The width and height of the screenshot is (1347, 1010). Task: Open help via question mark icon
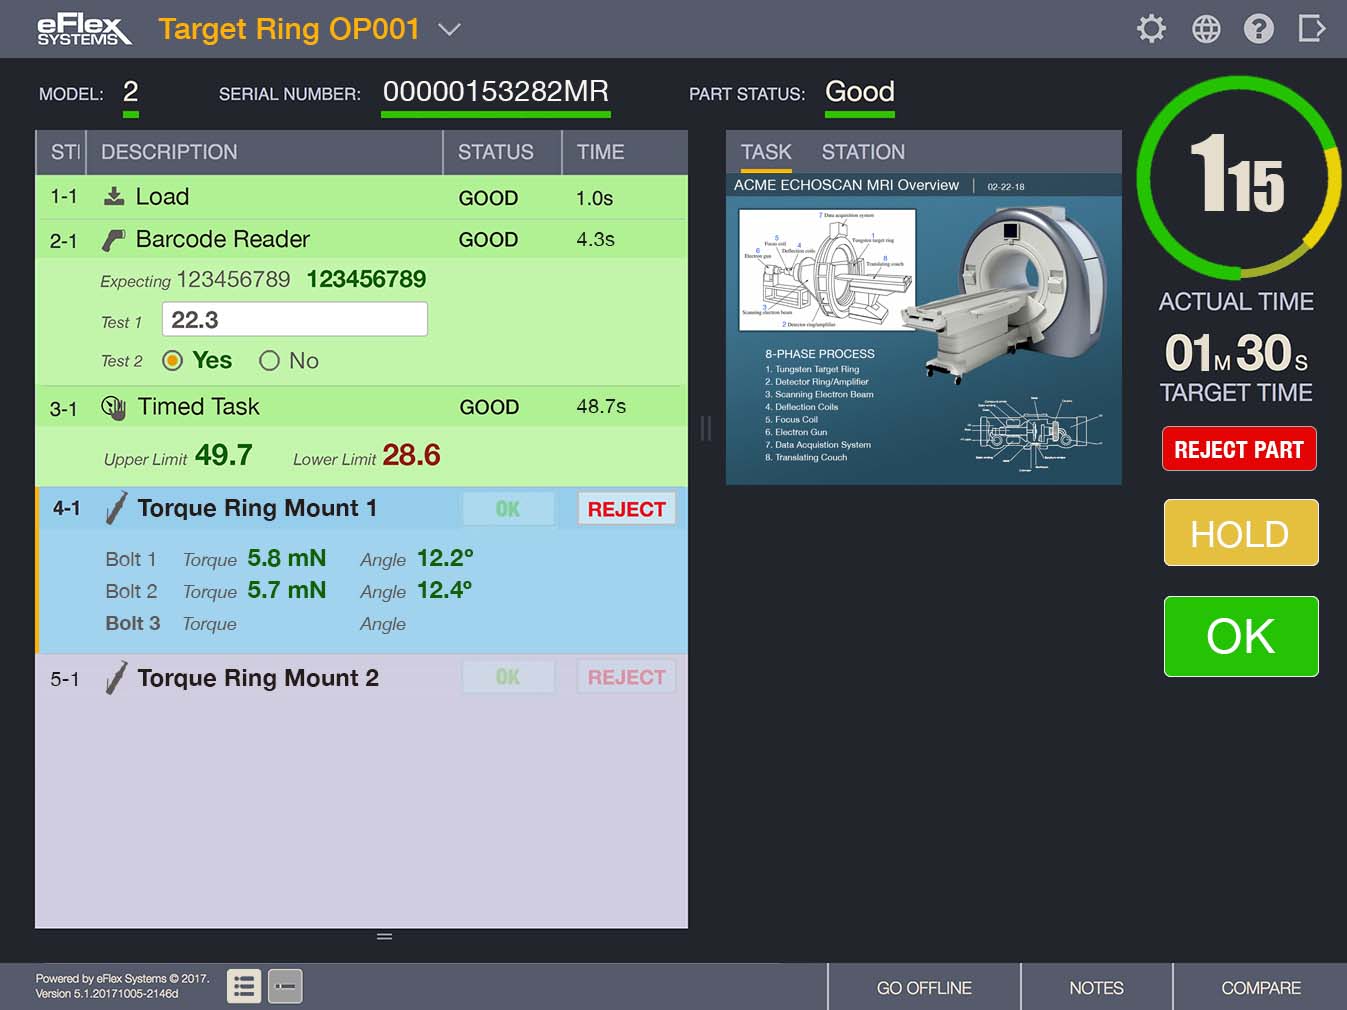1258,29
